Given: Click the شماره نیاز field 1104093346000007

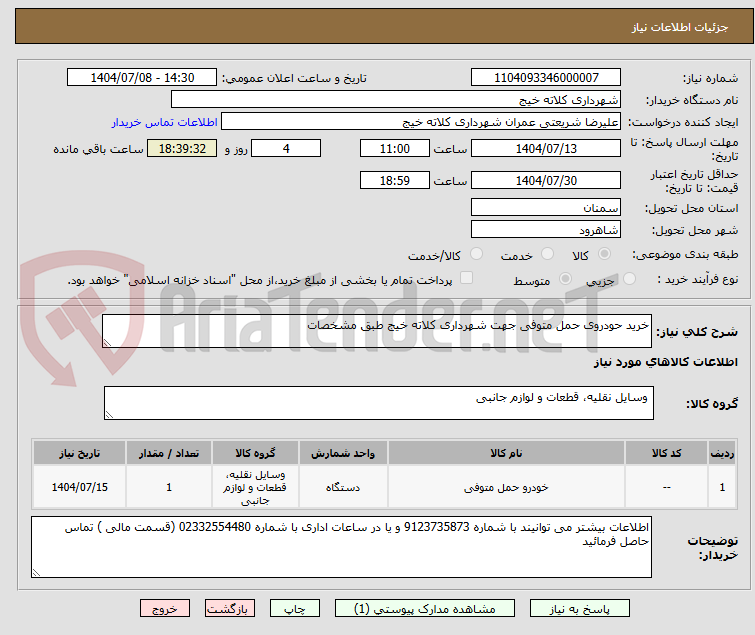Looking at the screenshot, I should 546,78.
